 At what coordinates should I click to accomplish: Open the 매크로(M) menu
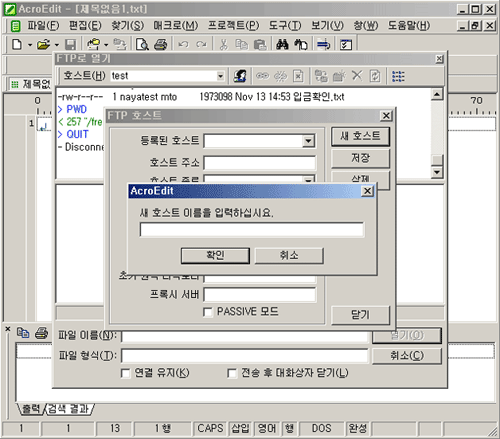176,26
